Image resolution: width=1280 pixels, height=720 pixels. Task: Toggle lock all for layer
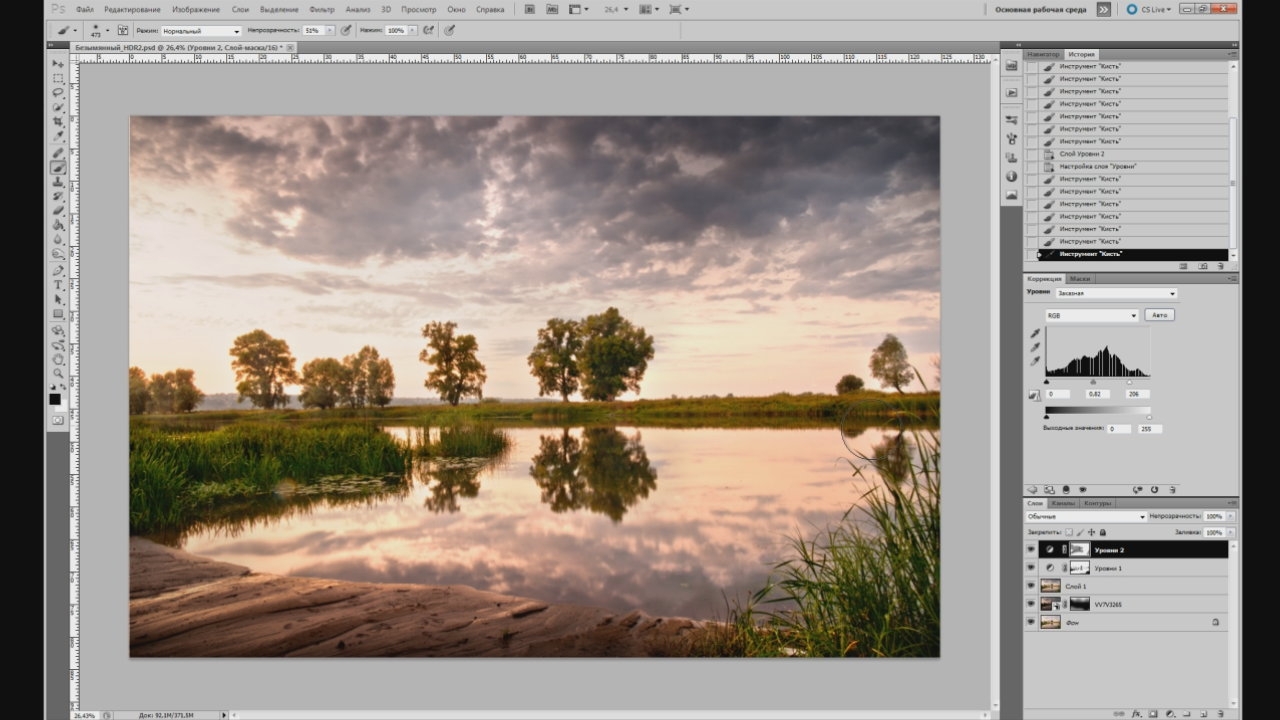1103,532
